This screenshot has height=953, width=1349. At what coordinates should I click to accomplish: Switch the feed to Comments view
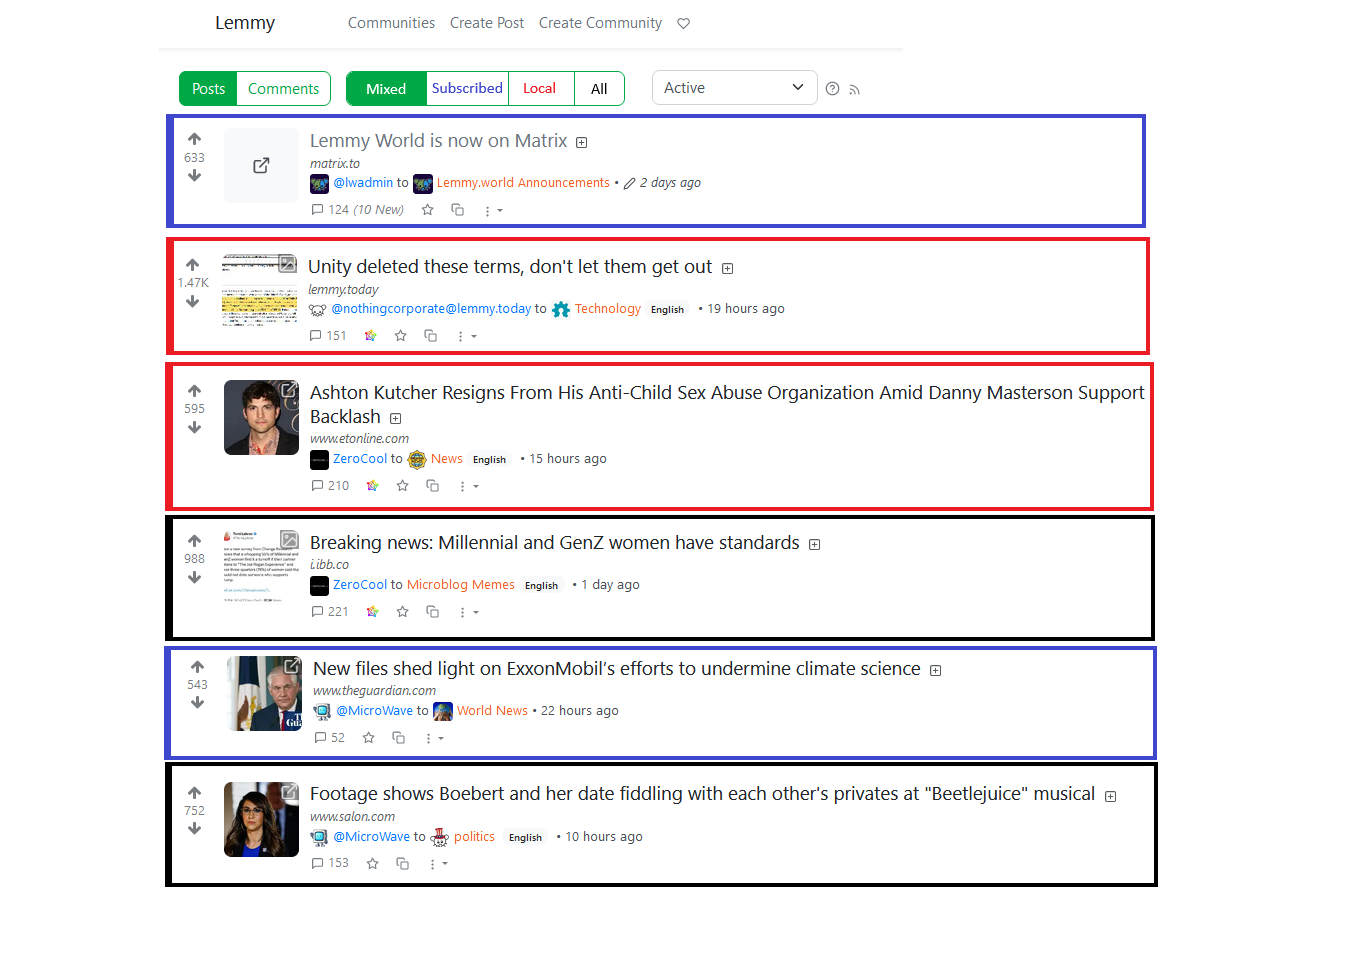[283, 88]
